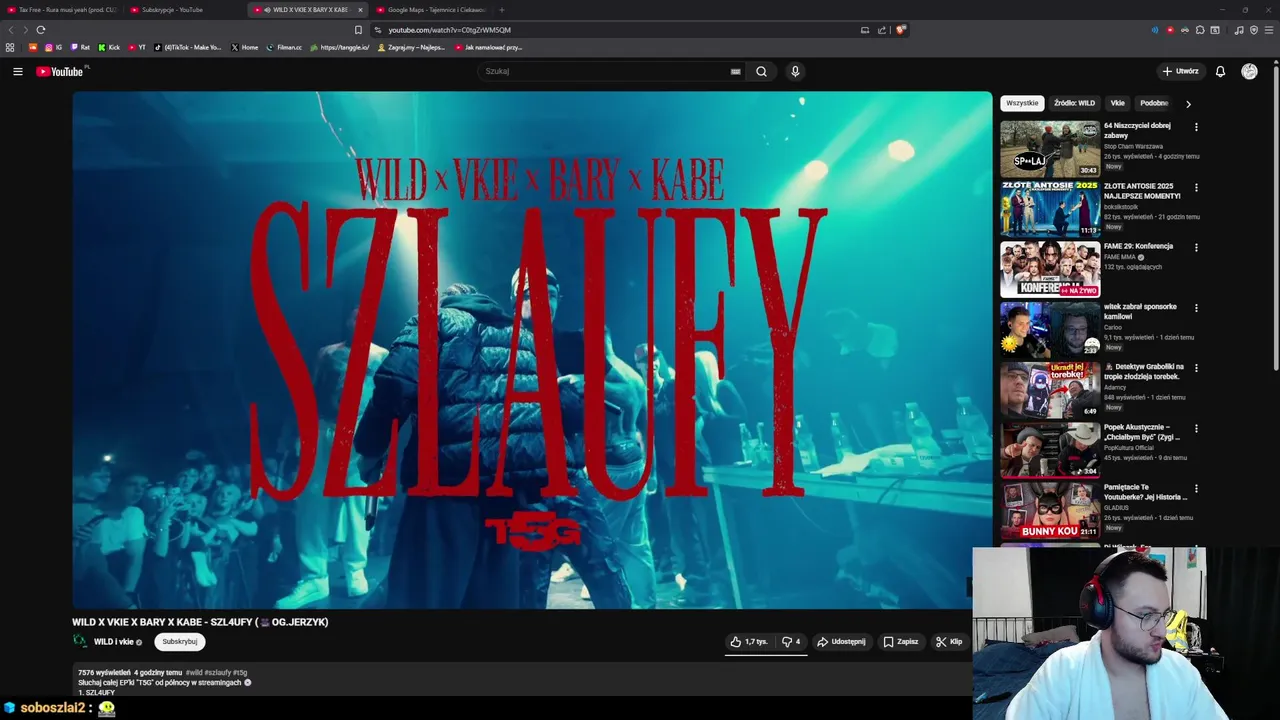The width and height of the screenshot is (1280, 720).
Task: Open the Detektyw Grabolki video thumbnail
Action: [x=1050, y=390]
